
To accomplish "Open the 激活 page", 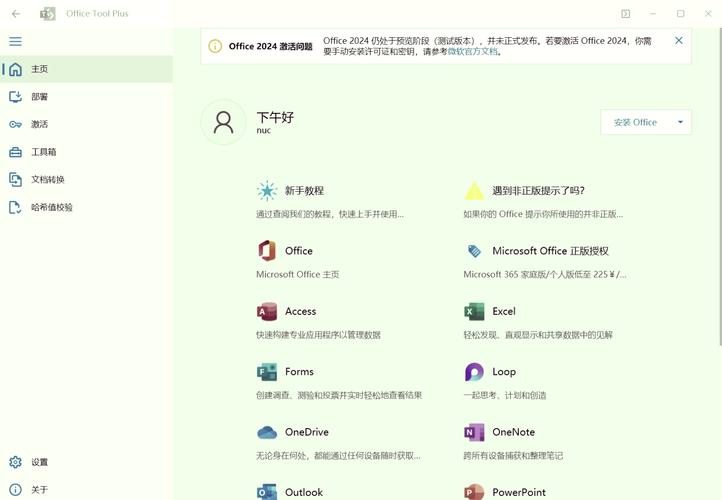I will click(87, 124).
